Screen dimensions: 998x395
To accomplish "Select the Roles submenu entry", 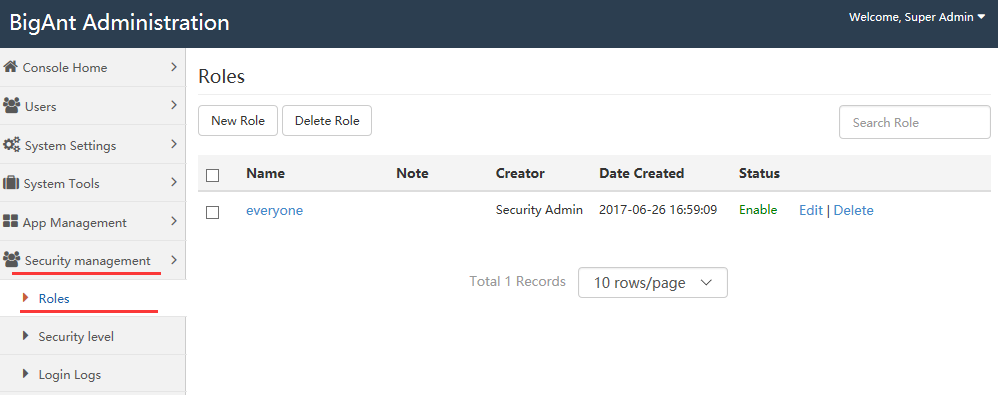I will point(93,298).
